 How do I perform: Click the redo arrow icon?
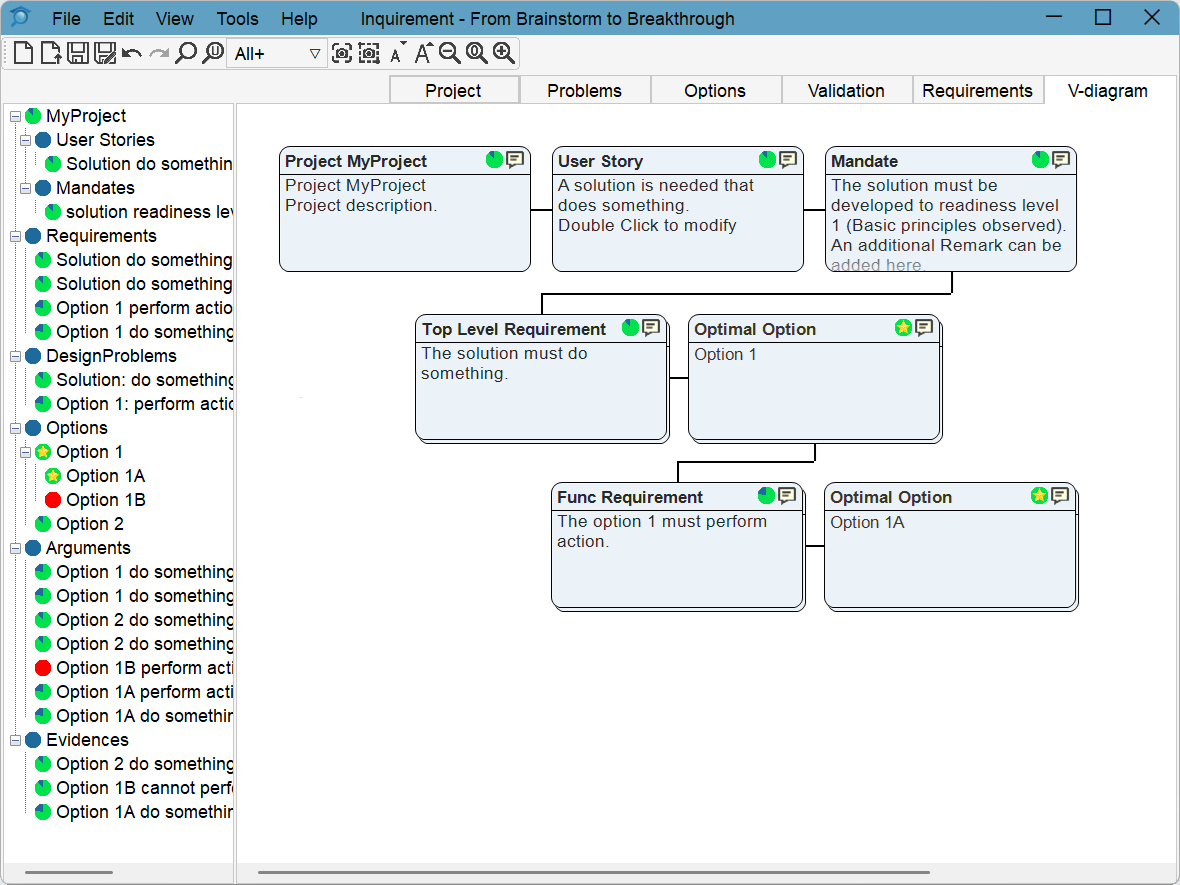pyautogui.click(x=159, y=53)
